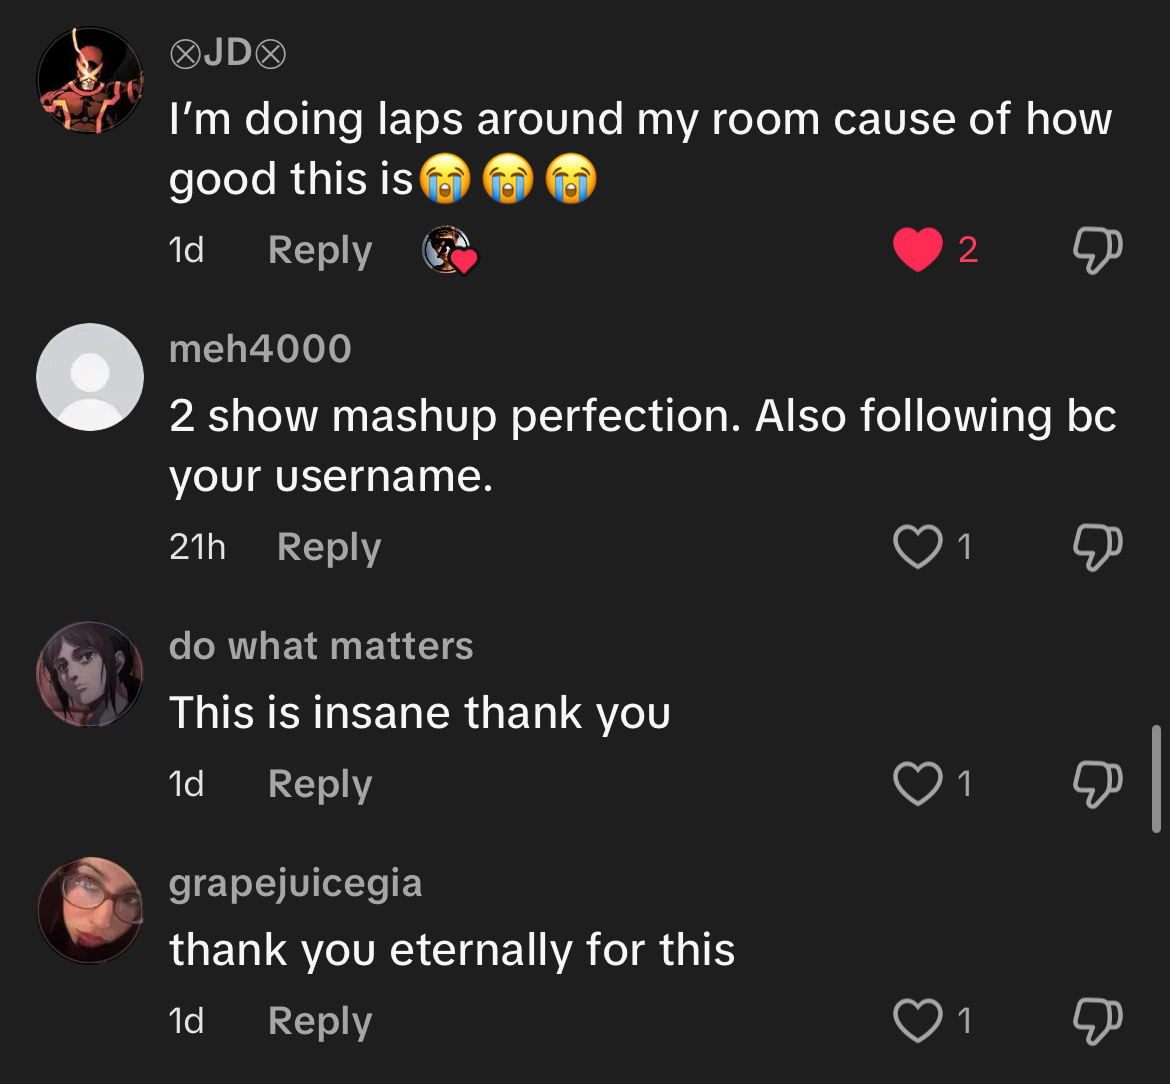View grapejuicegia's profile picture
Viewport: 1170px width, 1084px height.
tap(90, 910)
